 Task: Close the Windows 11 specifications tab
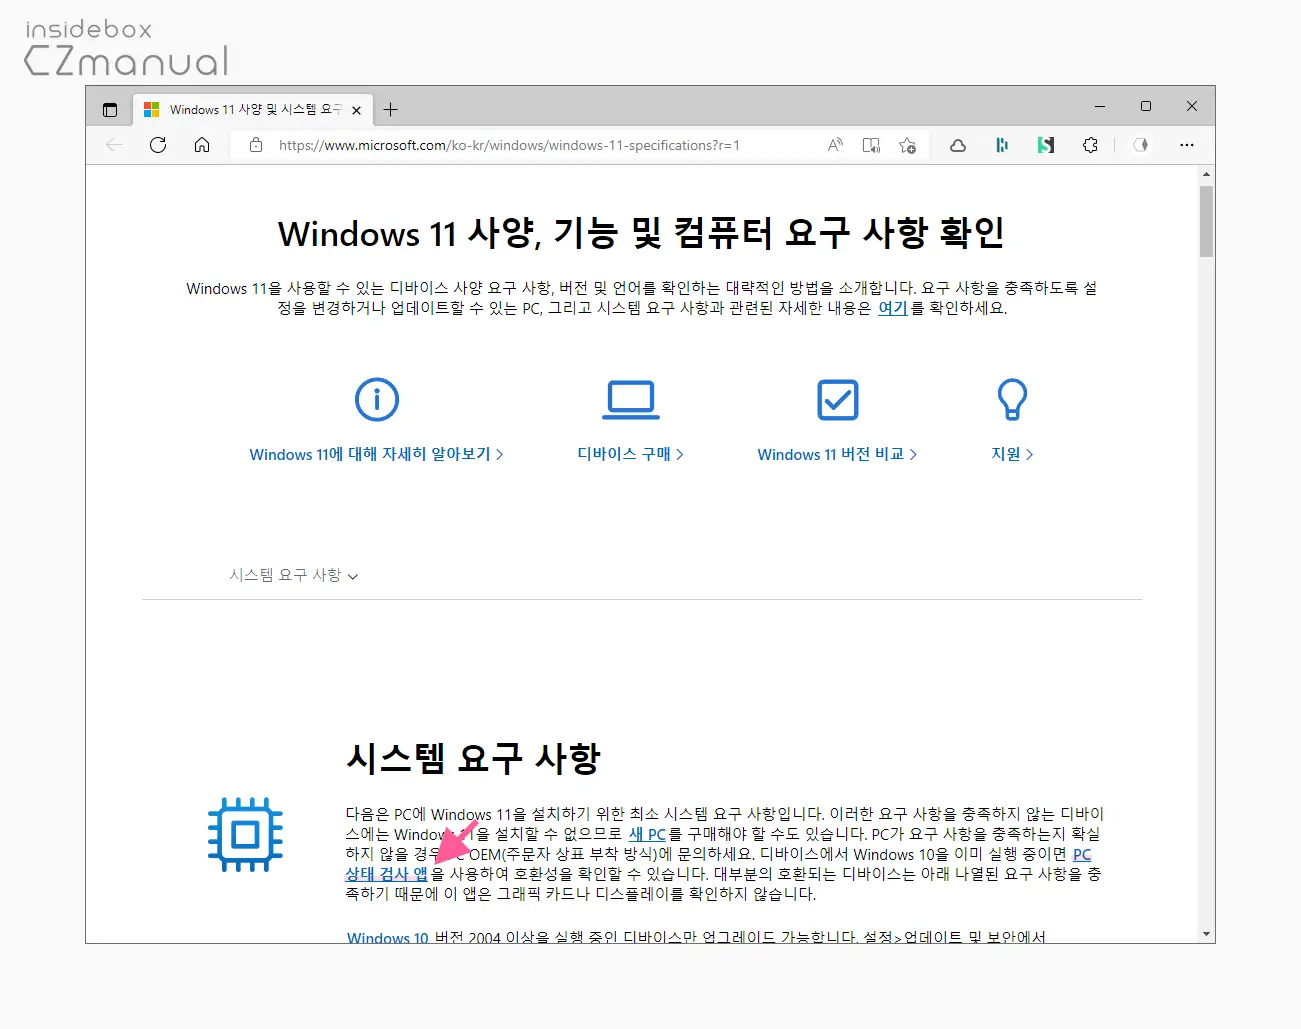pyautogui.click(x=357, y=110)
